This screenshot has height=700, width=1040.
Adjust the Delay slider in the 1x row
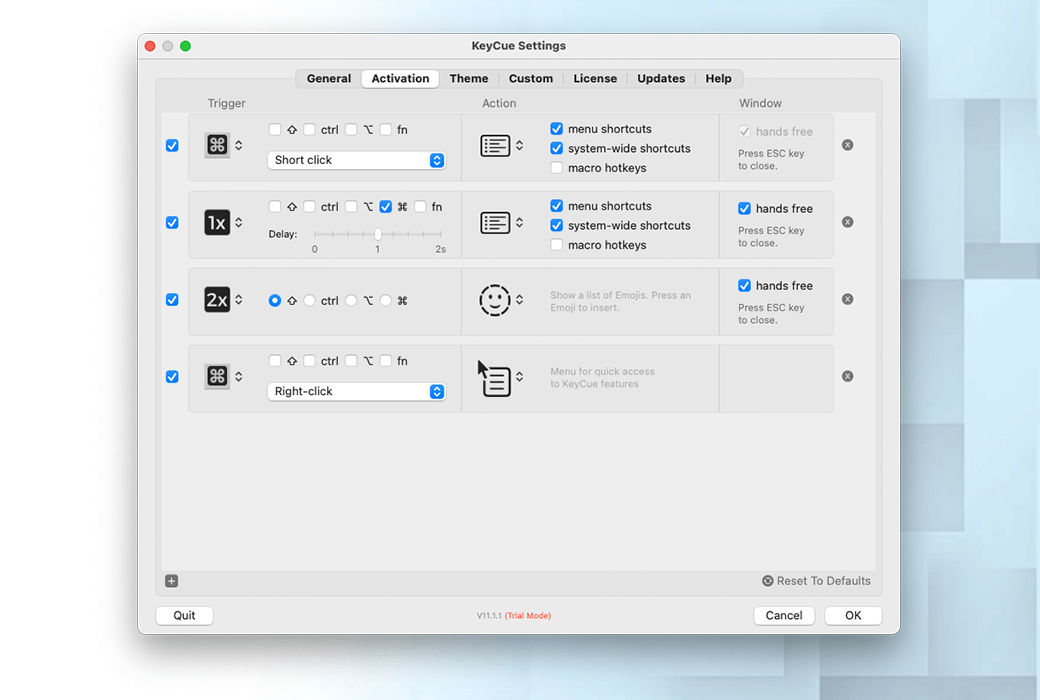click(x=377, y=232)
